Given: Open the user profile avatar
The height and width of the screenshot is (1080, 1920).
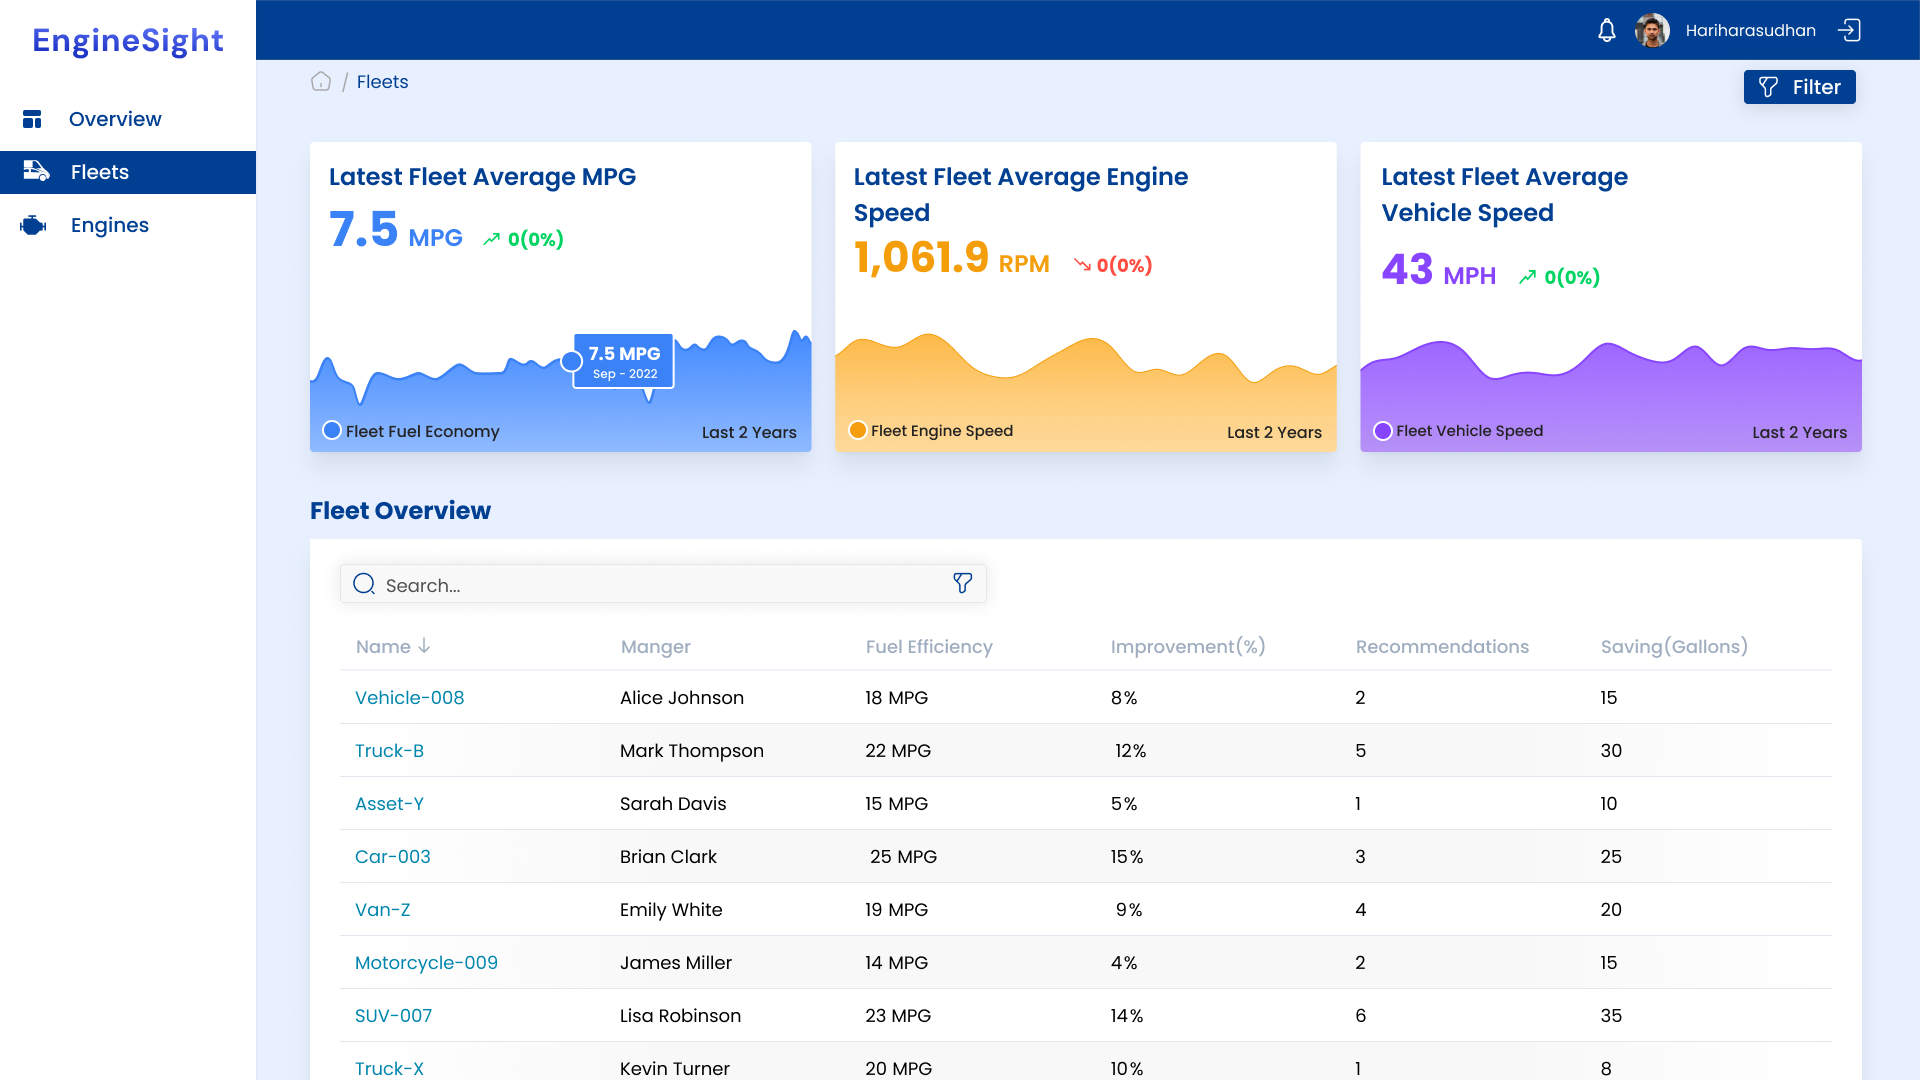Looking at the screenshot, I should pos(1652,31).
